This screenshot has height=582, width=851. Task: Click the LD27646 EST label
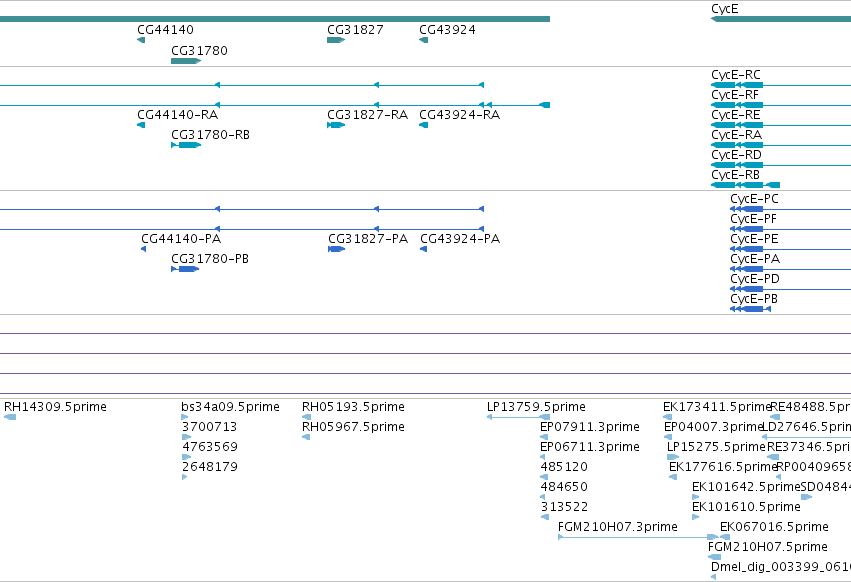(806, 427)
